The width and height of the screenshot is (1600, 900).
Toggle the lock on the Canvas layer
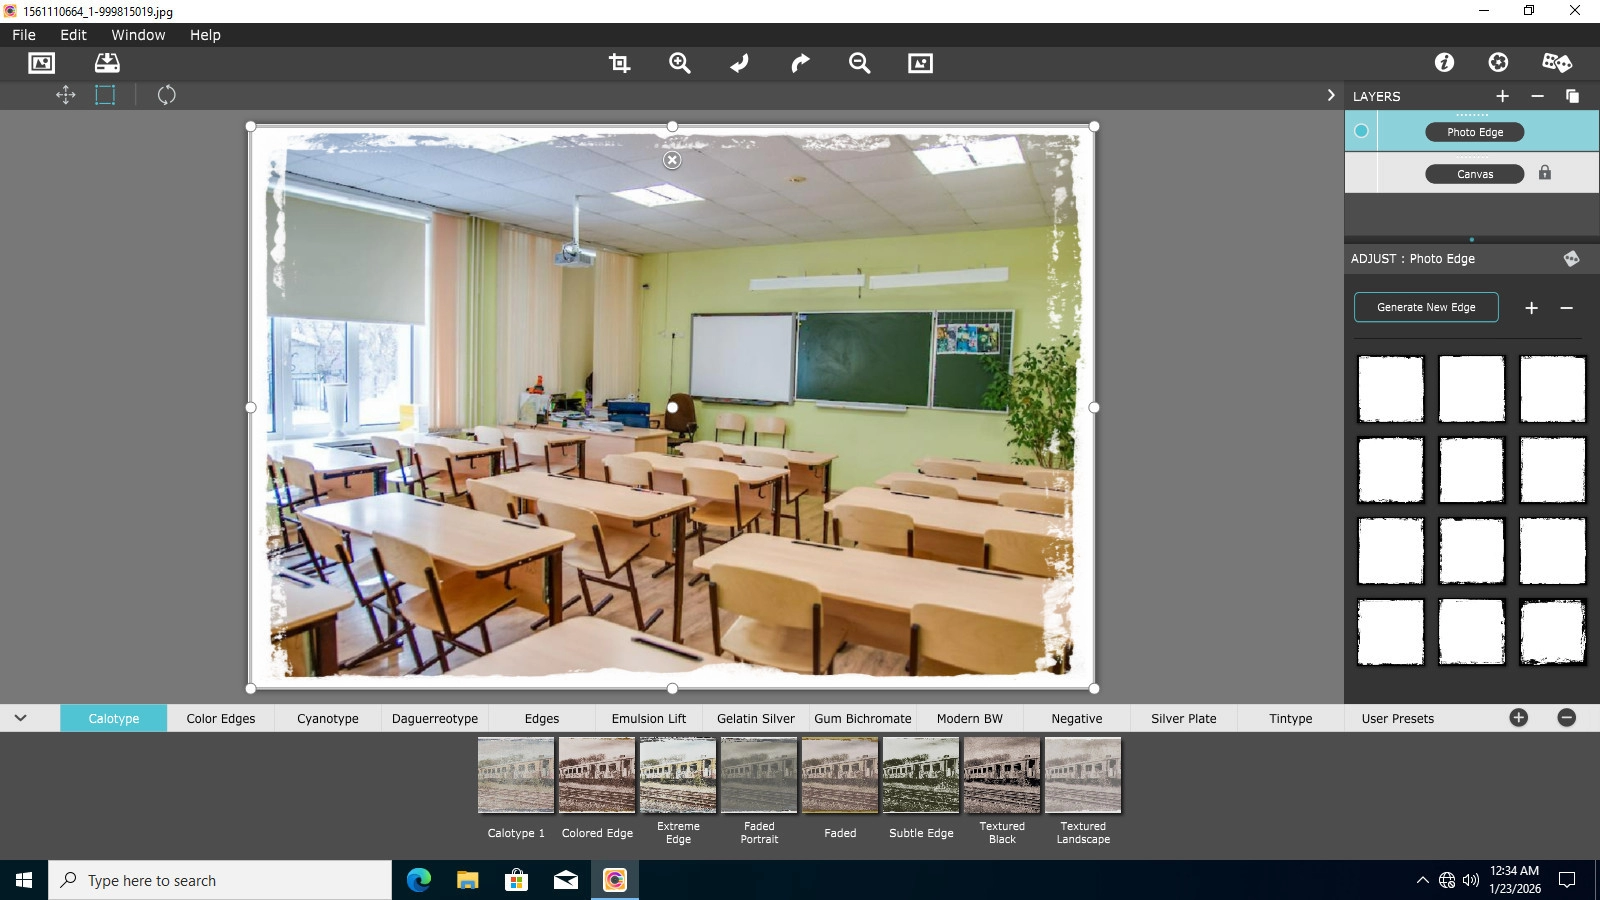click(1545, 173)
